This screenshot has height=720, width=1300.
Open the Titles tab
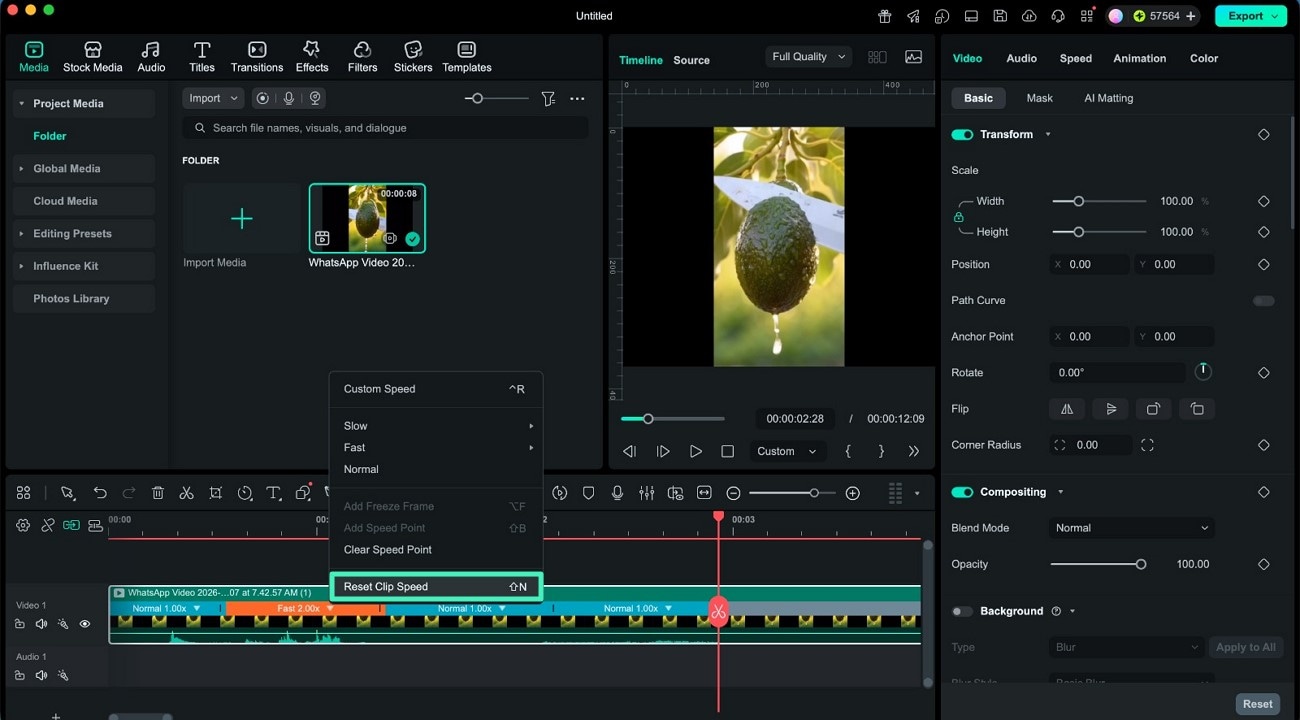(x=202, y=57)
